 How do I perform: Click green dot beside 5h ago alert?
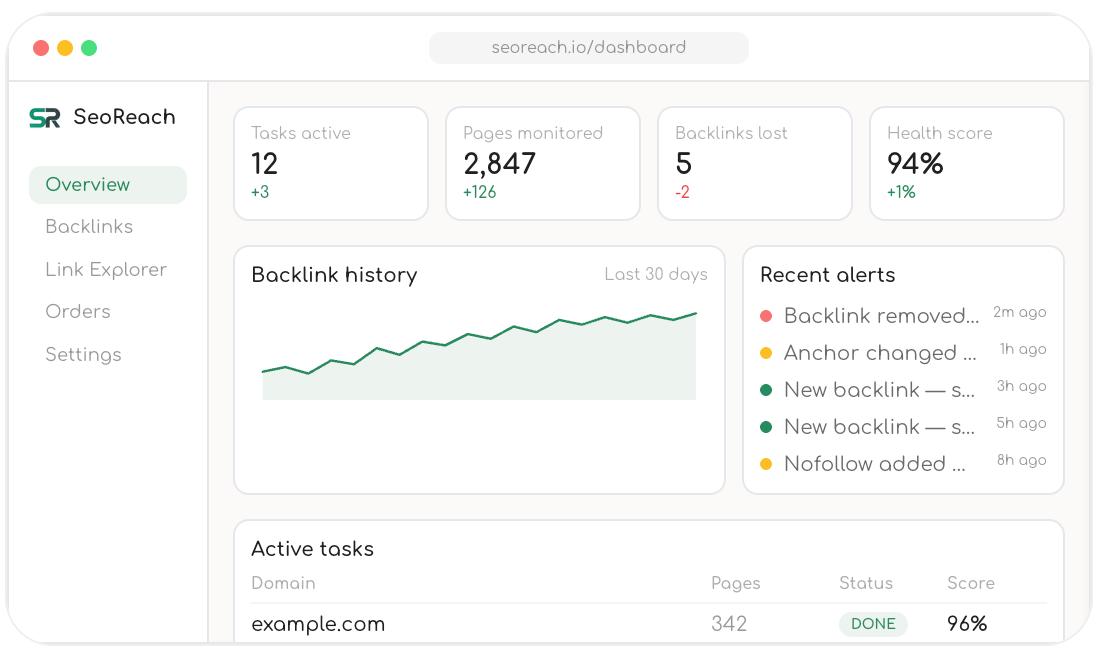tap(766, 427)
